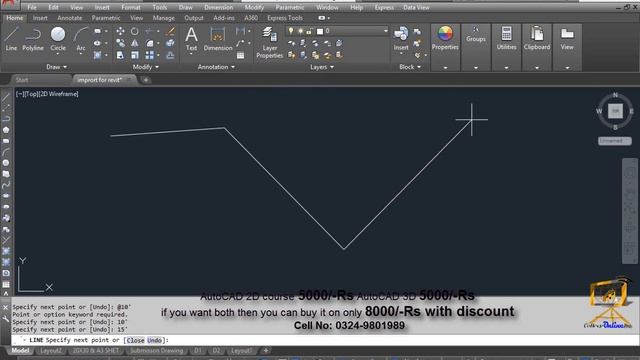Select the Polyline tool in the ribbon

33,39
